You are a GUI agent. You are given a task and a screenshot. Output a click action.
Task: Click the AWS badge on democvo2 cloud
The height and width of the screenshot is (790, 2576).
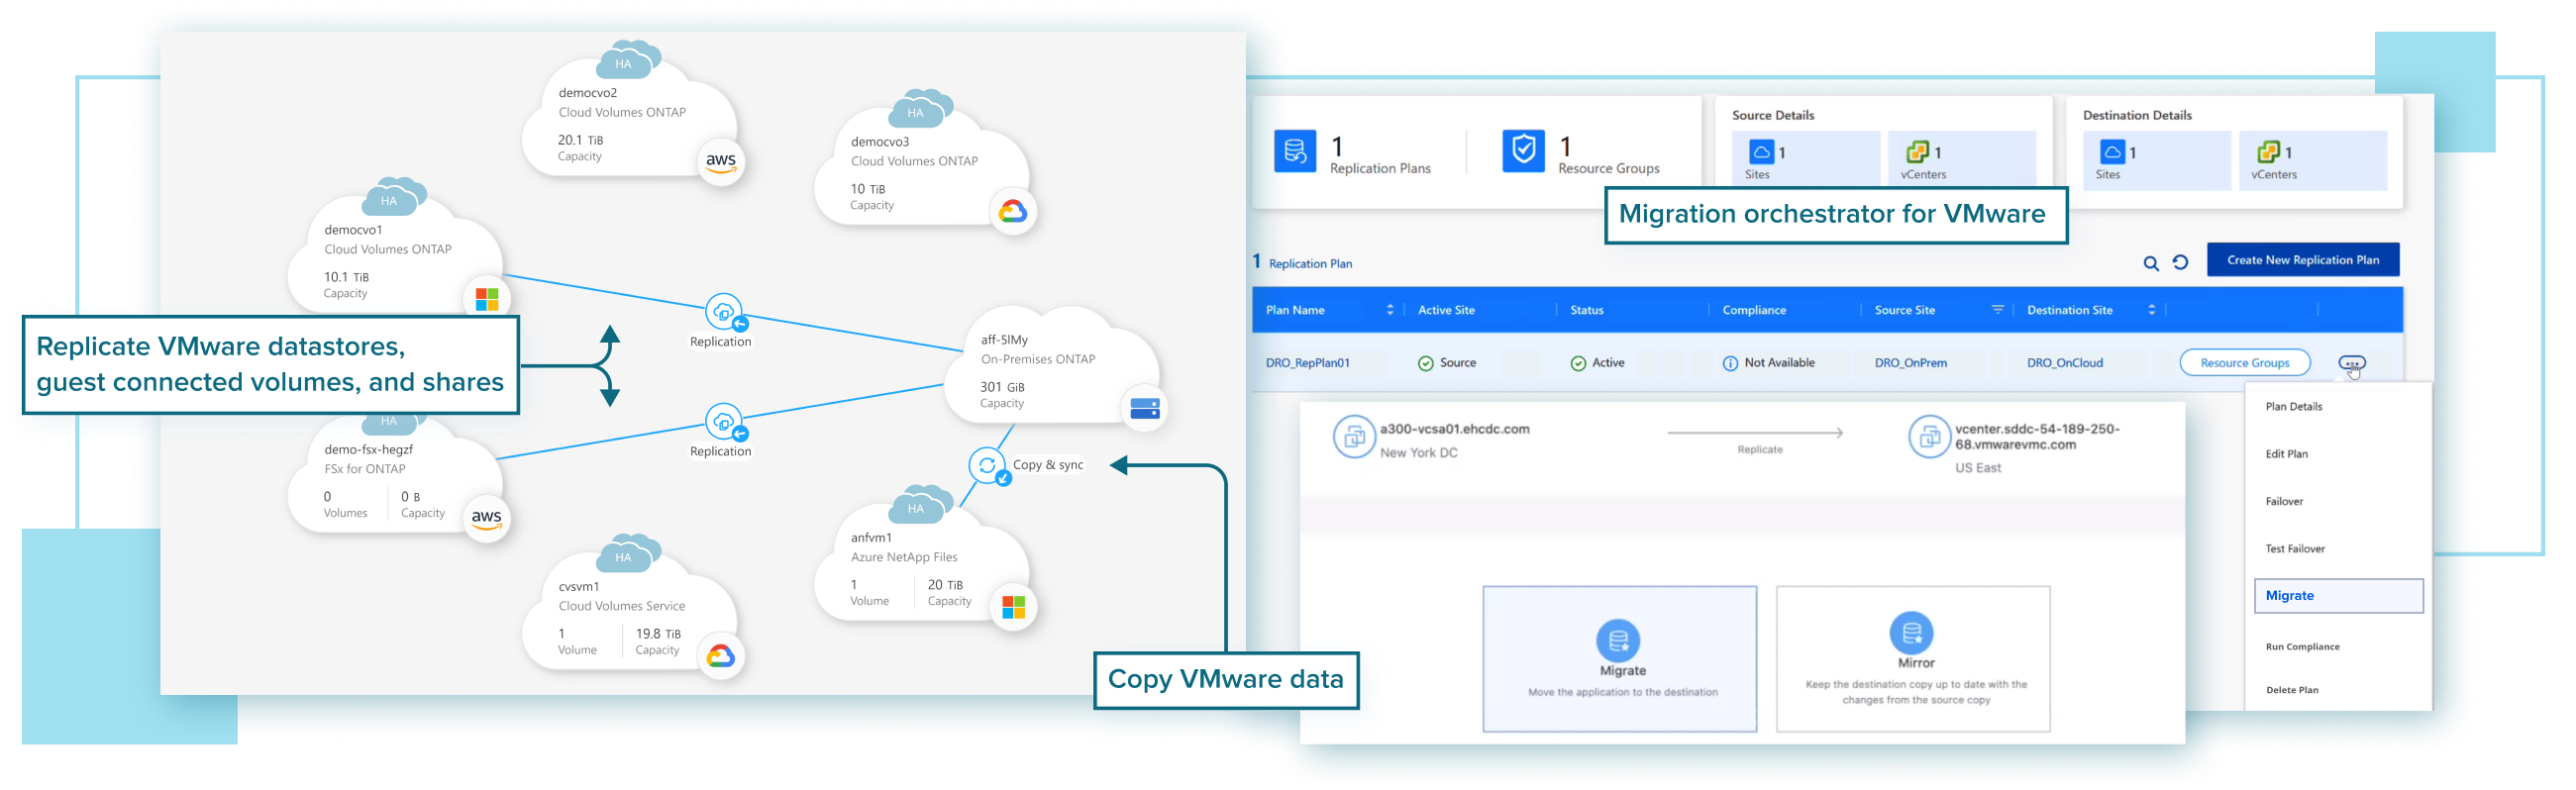pyautogui.click(x=720, y=162)
